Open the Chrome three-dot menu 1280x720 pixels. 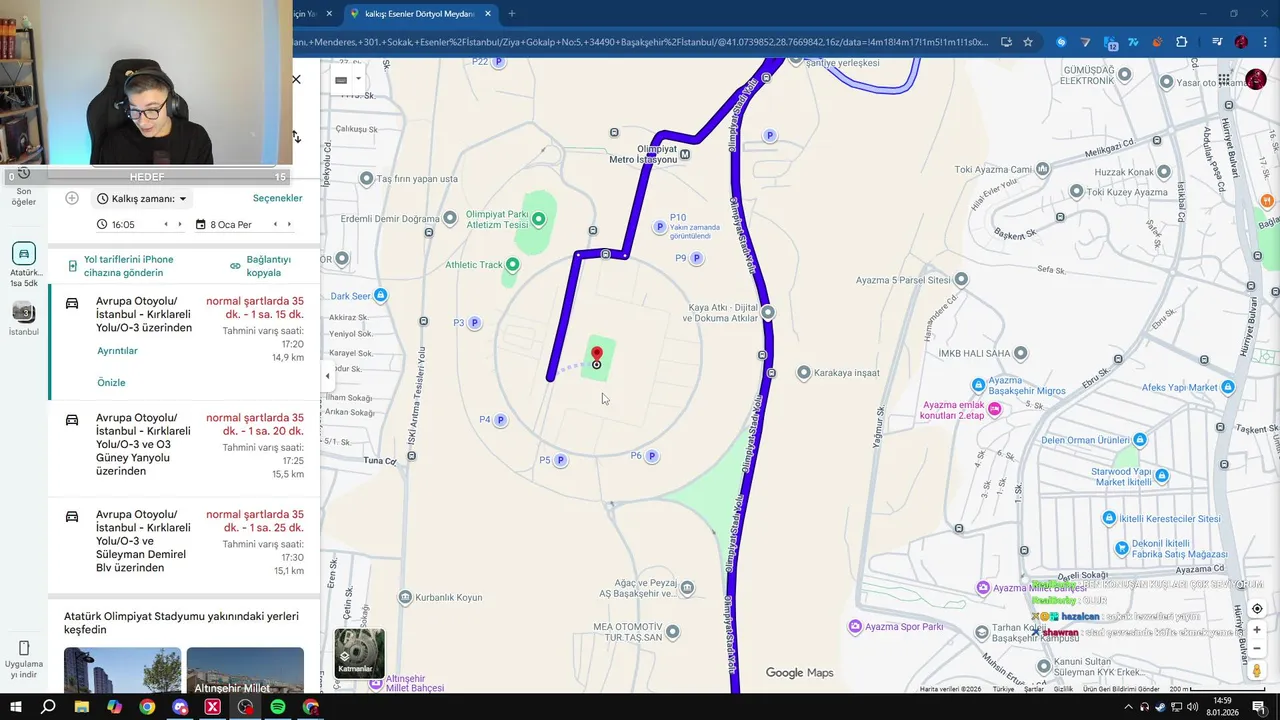1266,42
